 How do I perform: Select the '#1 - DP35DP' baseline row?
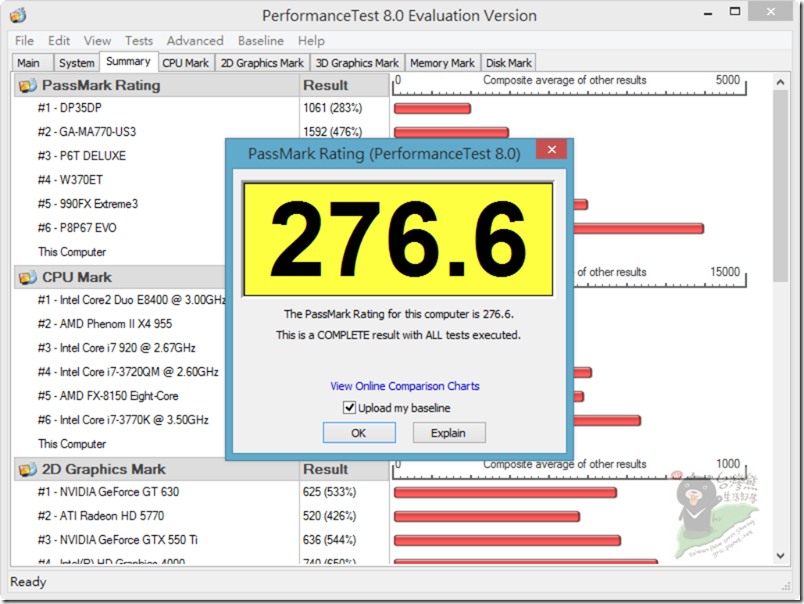point(69,108)
